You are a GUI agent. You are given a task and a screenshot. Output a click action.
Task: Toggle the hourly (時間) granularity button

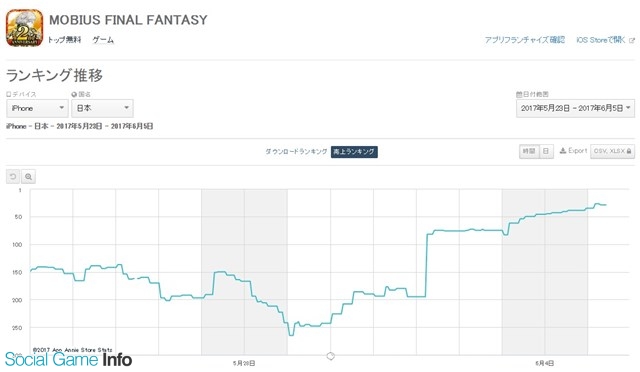pyautogui.click(x=529, y=151)
